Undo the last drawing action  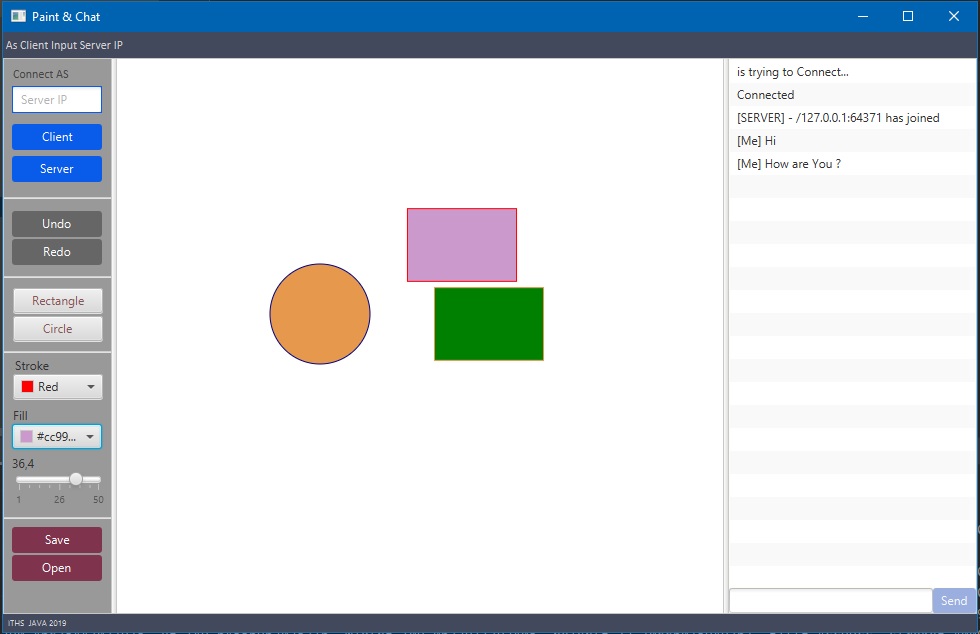pos(57,223)
